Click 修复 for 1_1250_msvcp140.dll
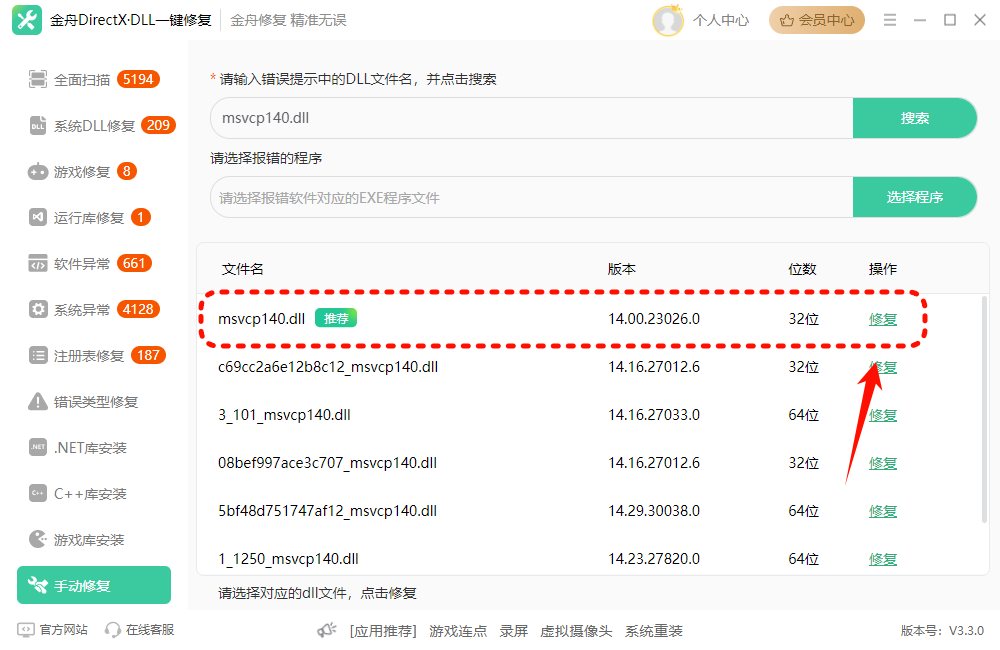 tap(883, 559)
